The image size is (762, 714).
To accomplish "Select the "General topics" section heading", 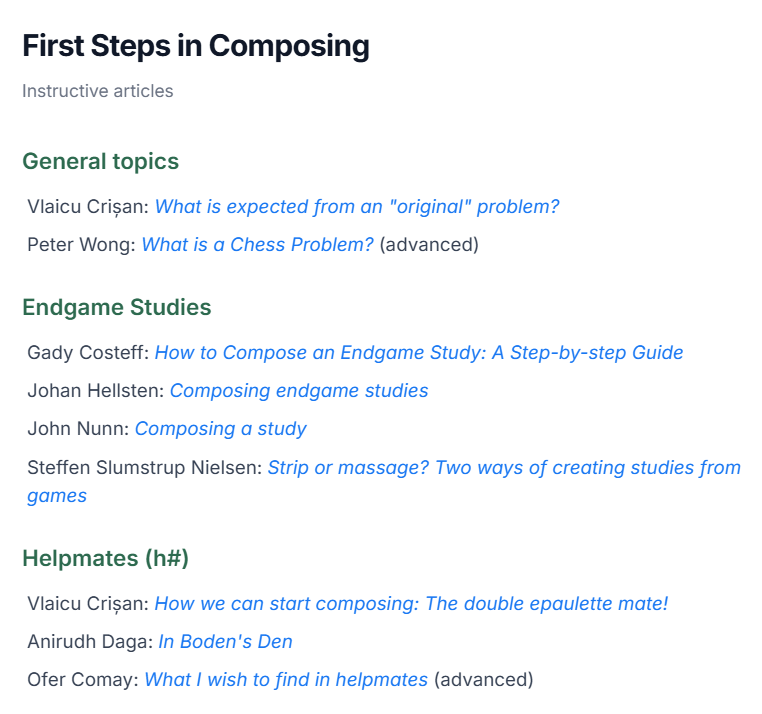I will pyautogui.click(x=100, y=161).
